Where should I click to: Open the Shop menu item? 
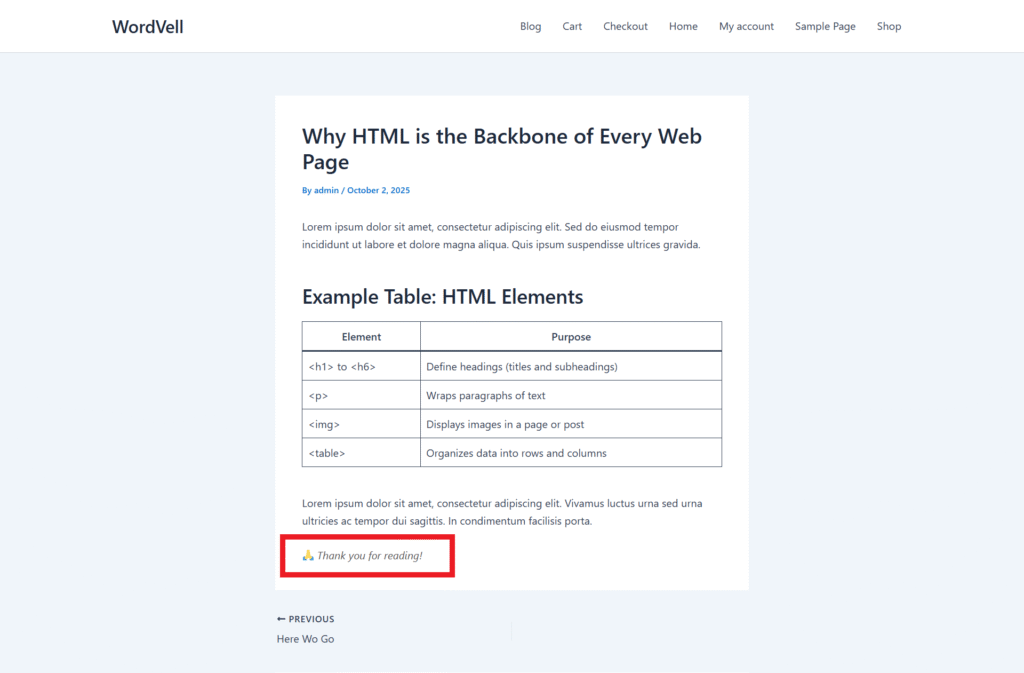pyautogui.click(x=889, y=27)
